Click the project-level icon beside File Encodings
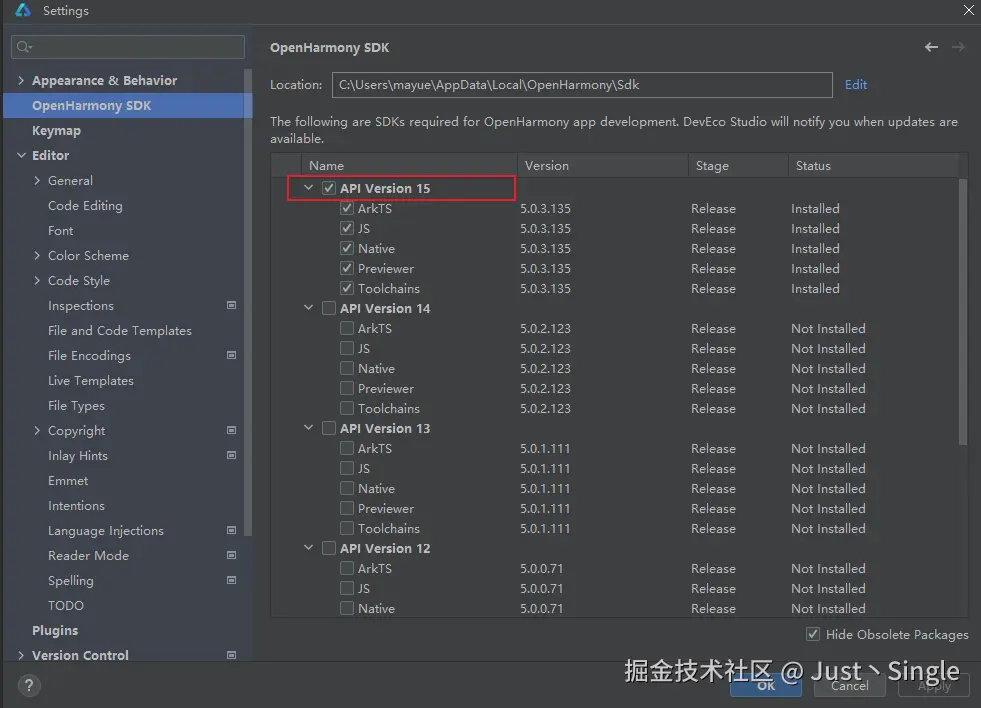The height and width of the screenshot is (708, 981). click(x=231, y=355)
